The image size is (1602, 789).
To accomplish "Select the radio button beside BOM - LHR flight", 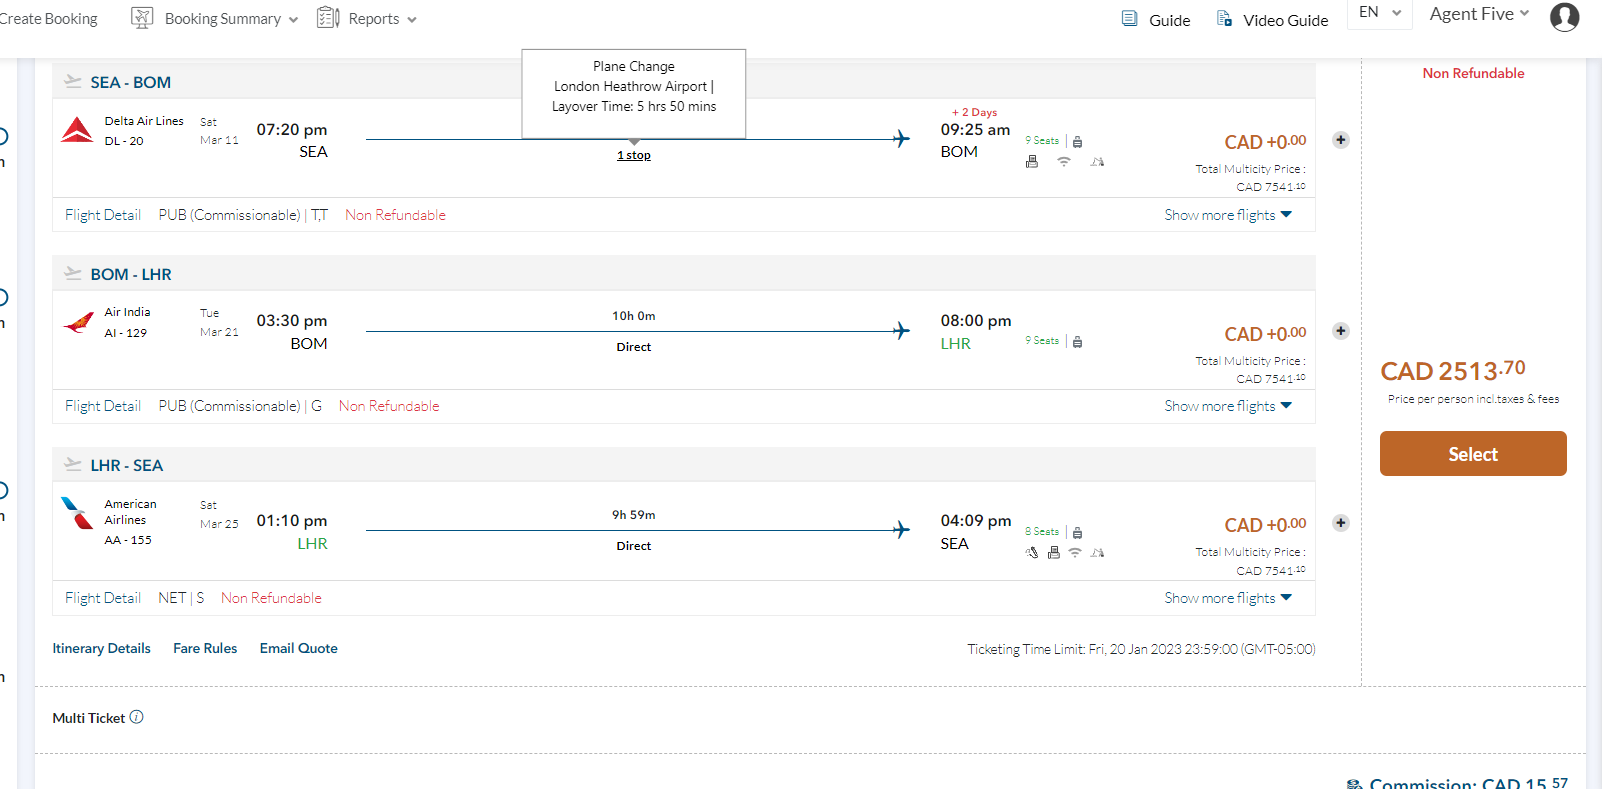I will click(2, 297).
